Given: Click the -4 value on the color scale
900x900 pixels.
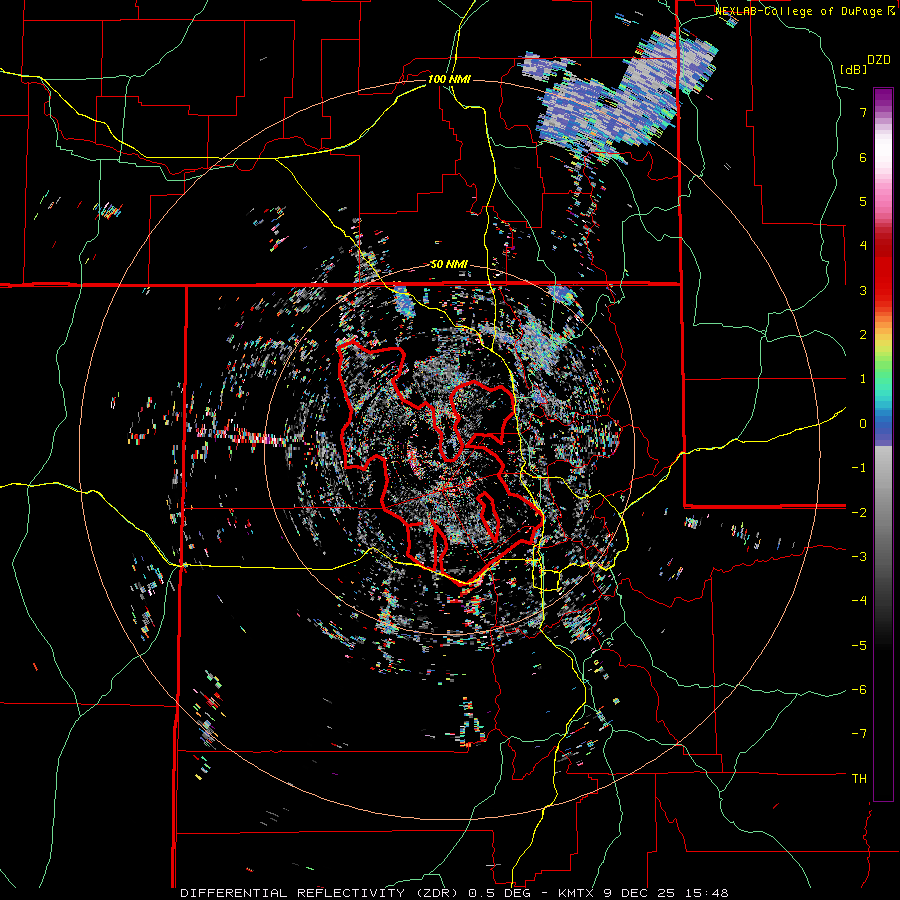Looking at the screenshot, I should 859,601.
